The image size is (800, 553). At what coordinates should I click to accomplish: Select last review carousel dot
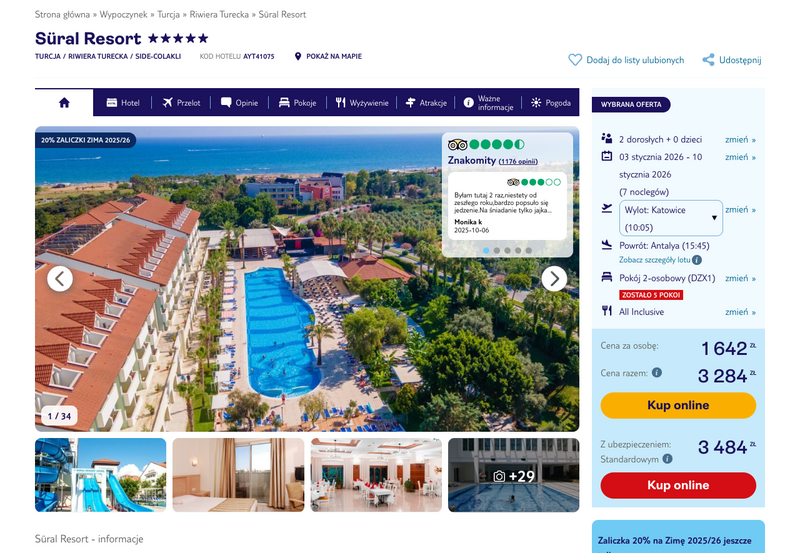(x=529, y=250)
